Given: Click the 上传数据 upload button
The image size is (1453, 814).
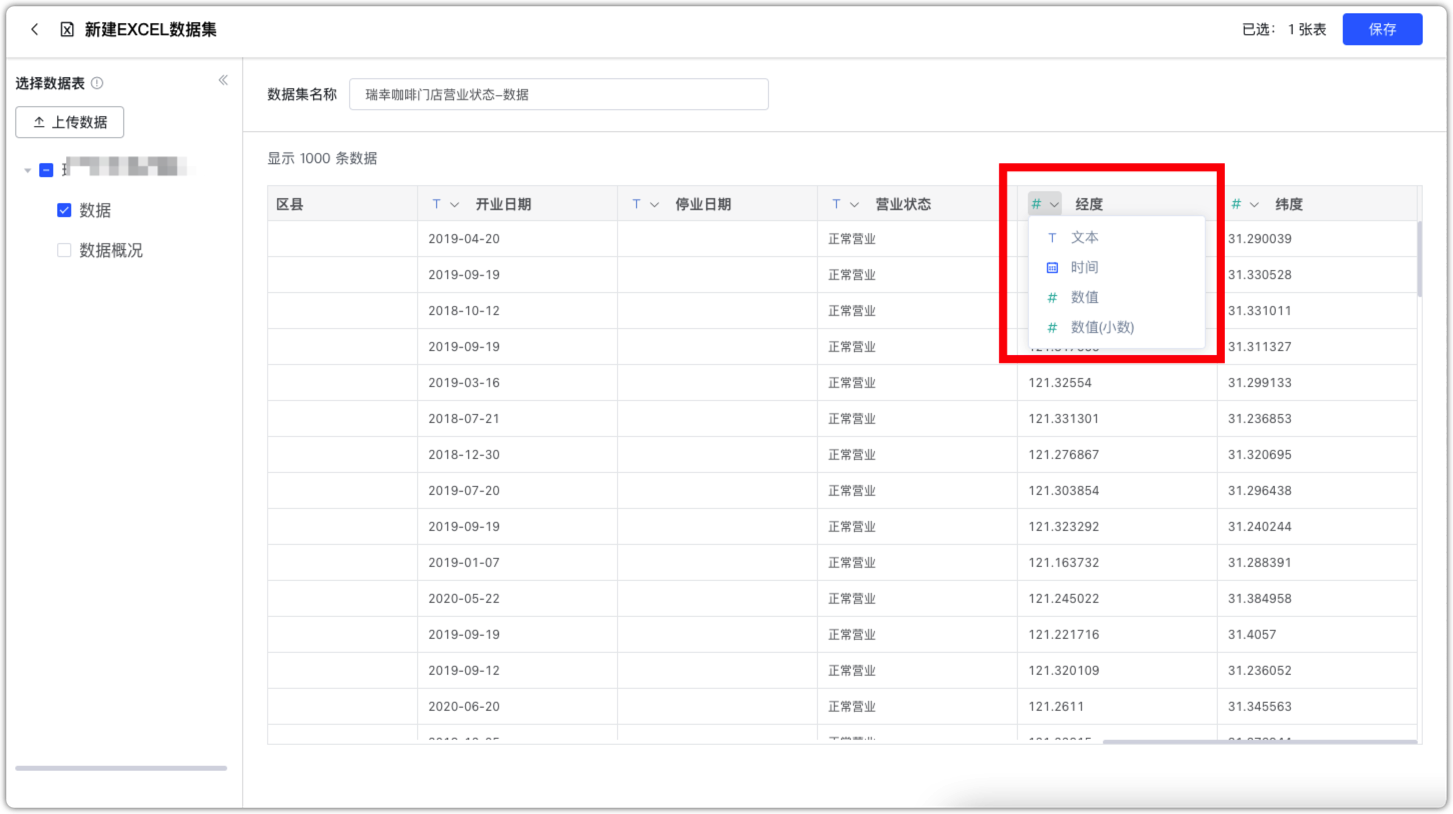Looking at the screenshot, I should coord(70,122).
